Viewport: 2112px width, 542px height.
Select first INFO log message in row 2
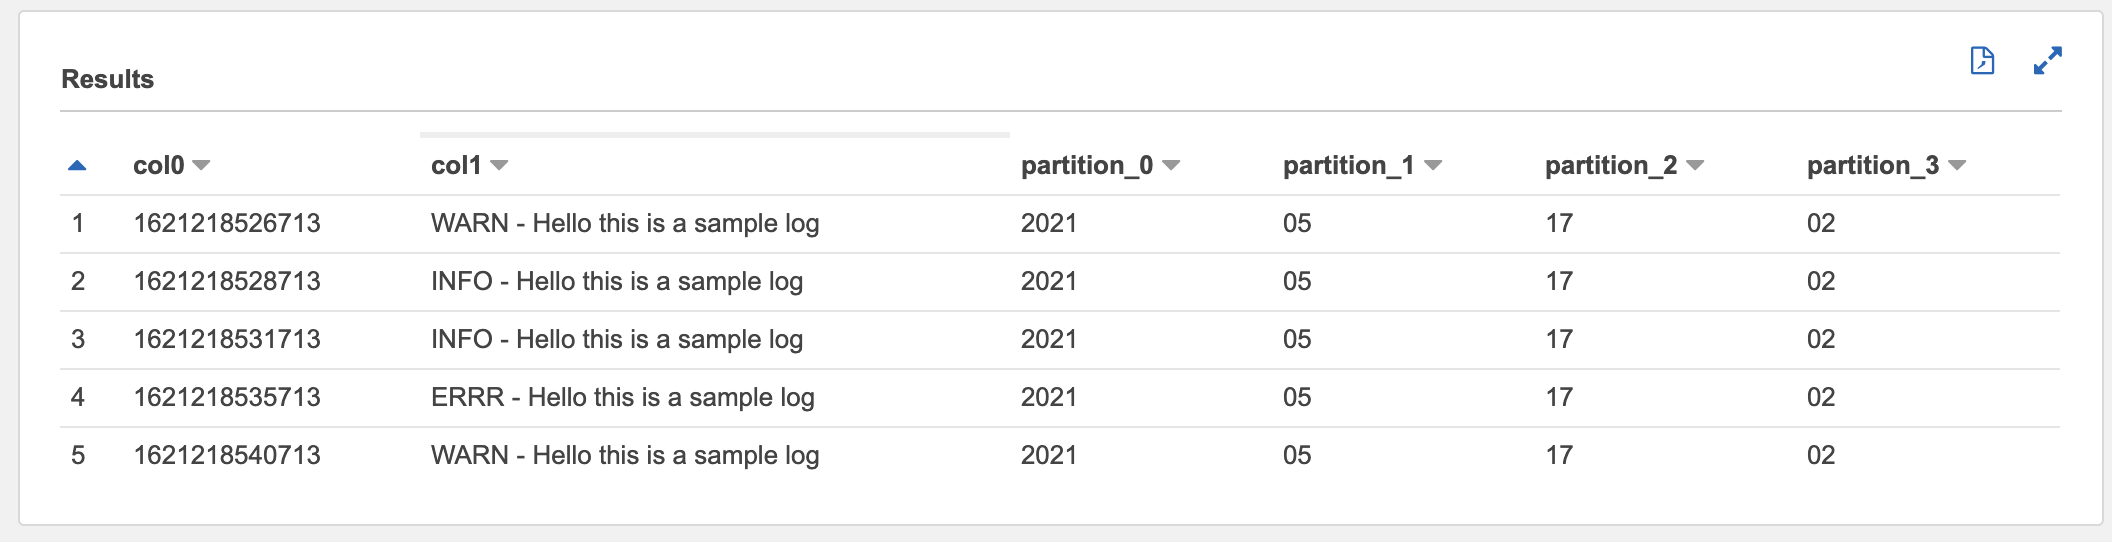(x=616, y=281)
